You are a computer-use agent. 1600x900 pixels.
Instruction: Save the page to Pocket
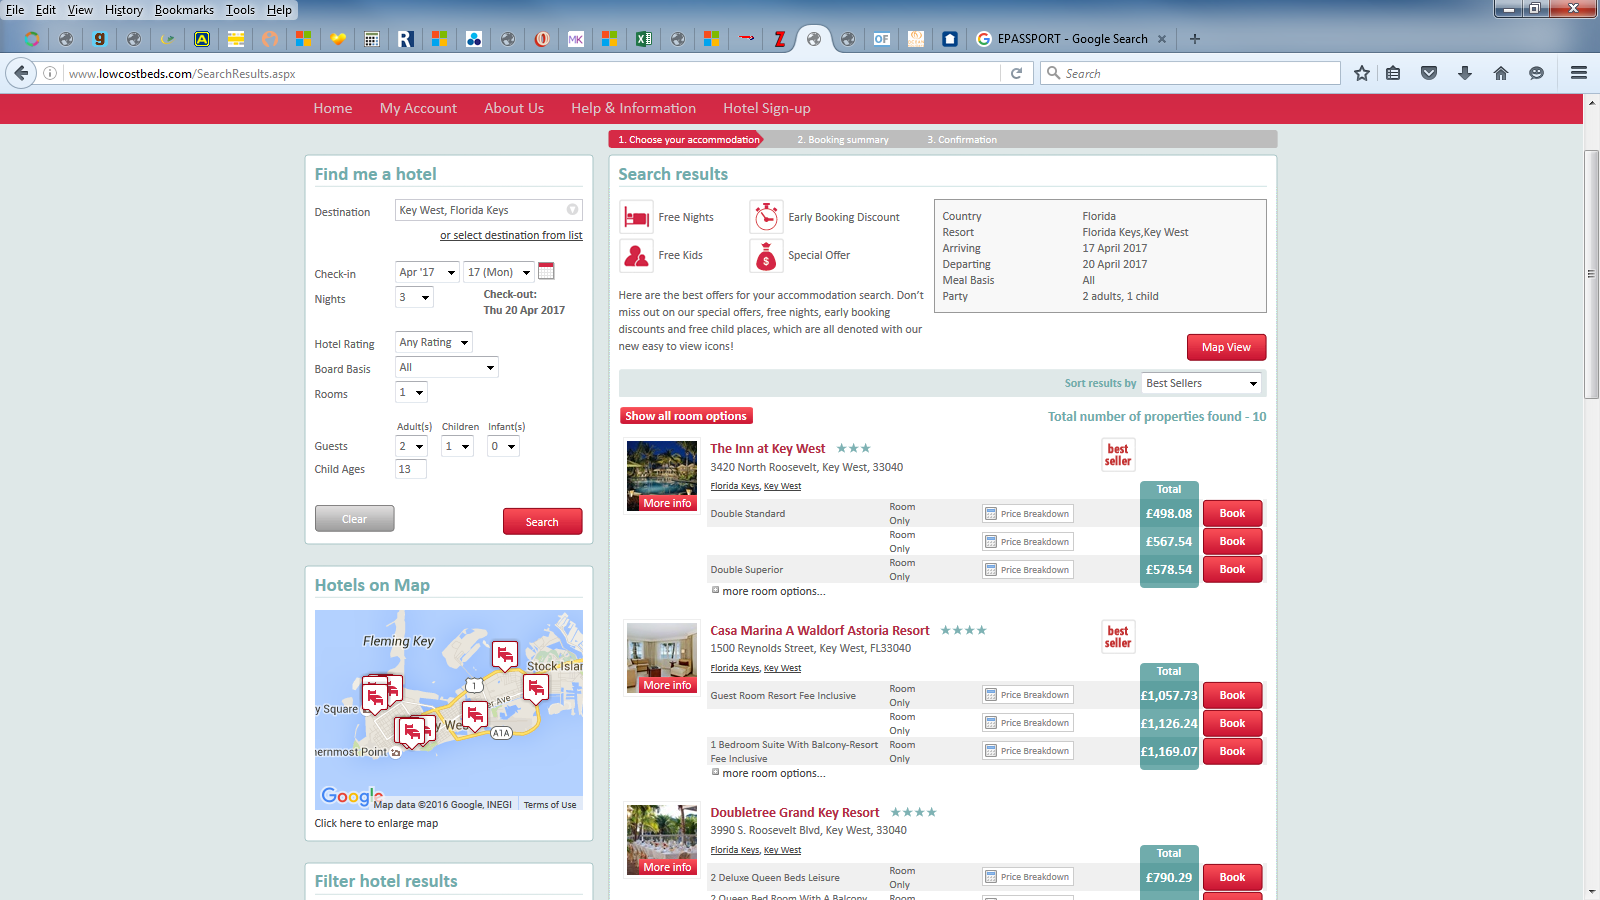pos(1429,73)
